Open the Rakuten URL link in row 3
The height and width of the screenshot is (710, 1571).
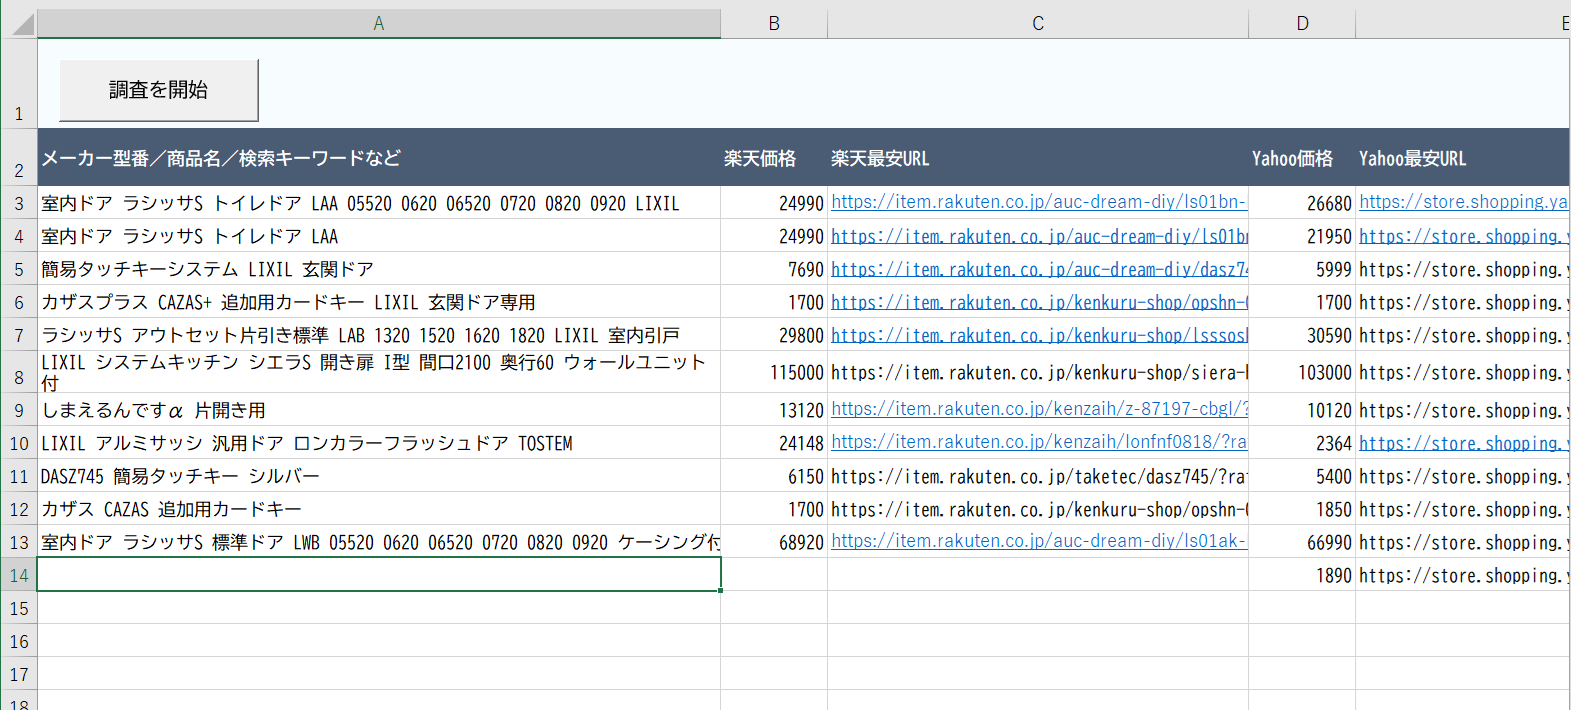click(x=1038, y=202)
